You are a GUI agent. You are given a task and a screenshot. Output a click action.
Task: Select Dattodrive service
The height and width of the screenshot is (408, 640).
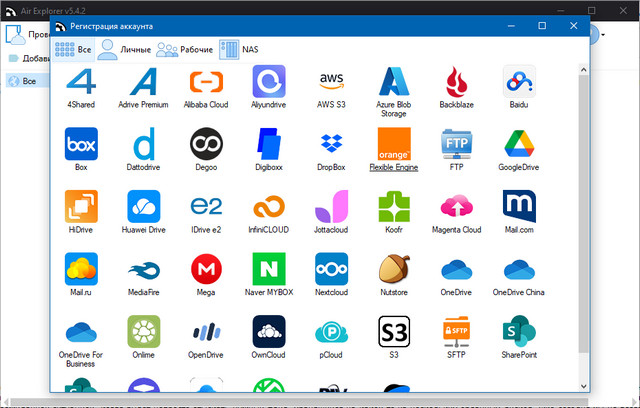click(143, 144)
